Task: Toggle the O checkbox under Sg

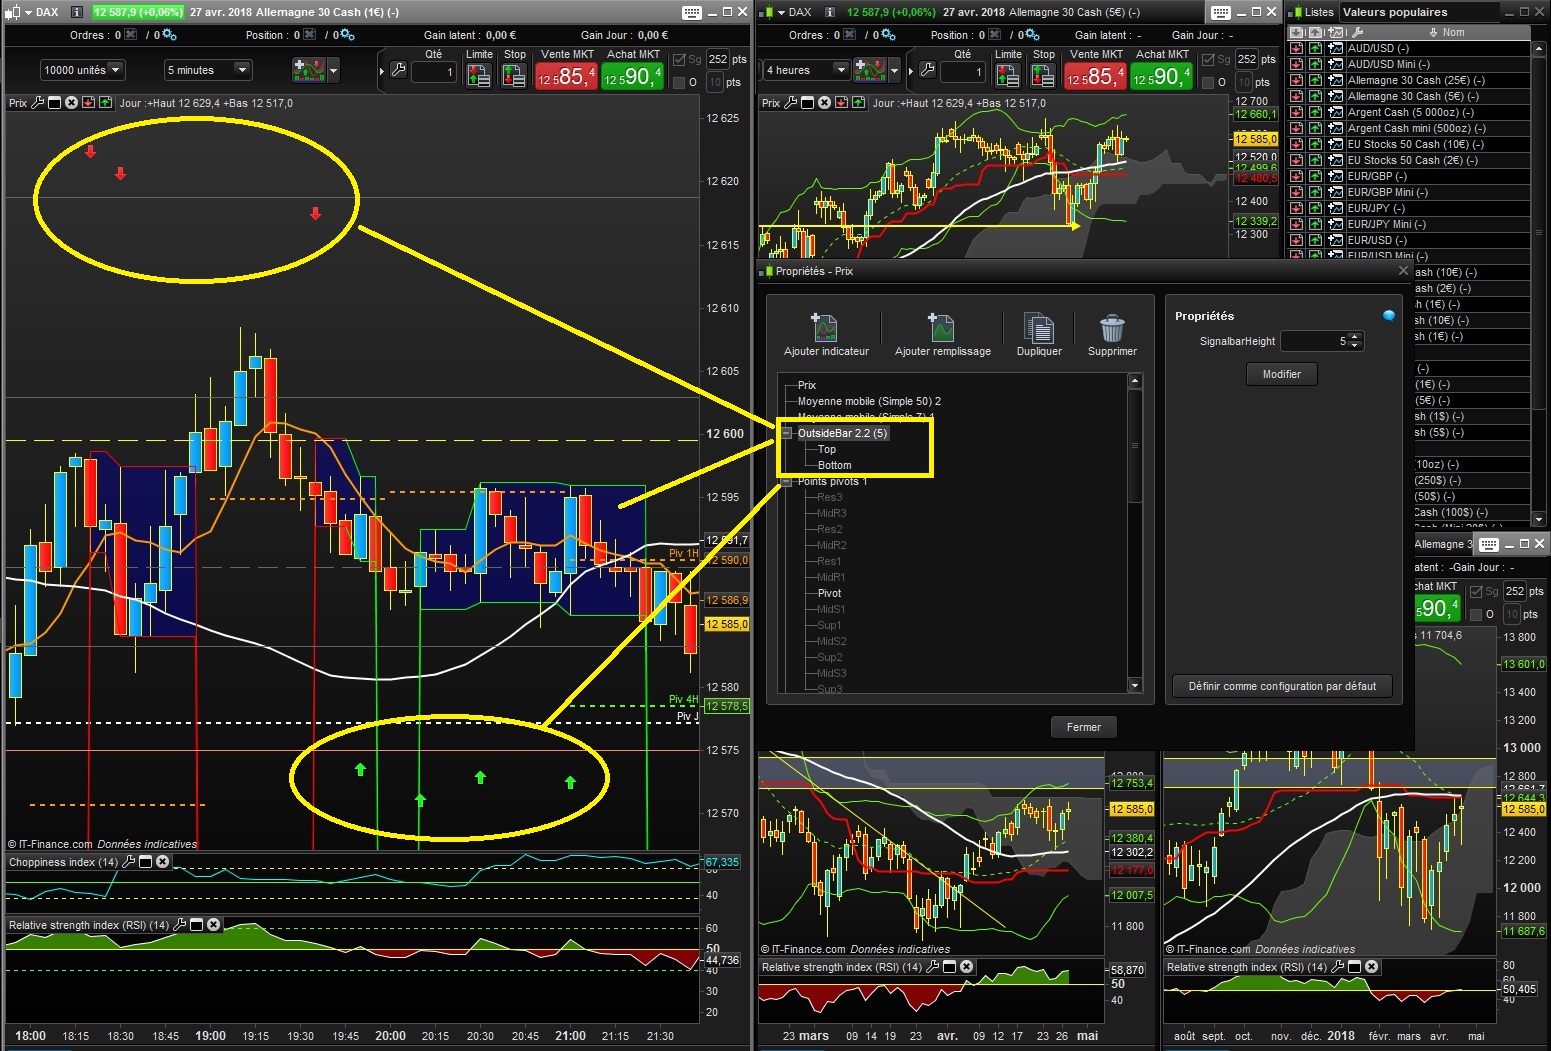Action: [680, 82]
